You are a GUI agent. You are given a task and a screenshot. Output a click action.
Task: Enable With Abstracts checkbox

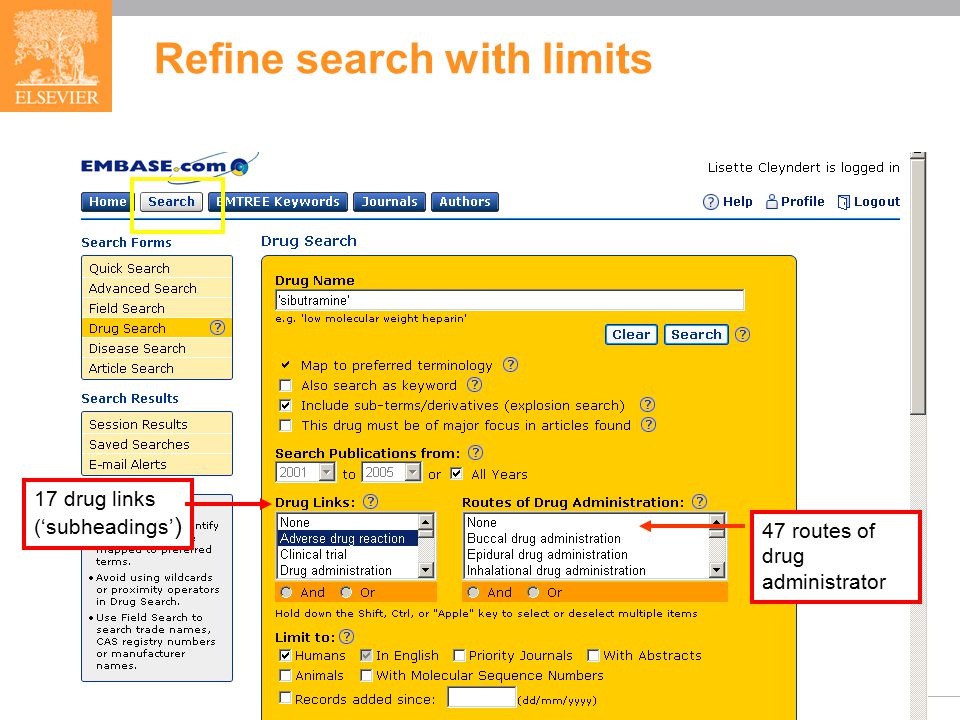(x=593, y=656)
